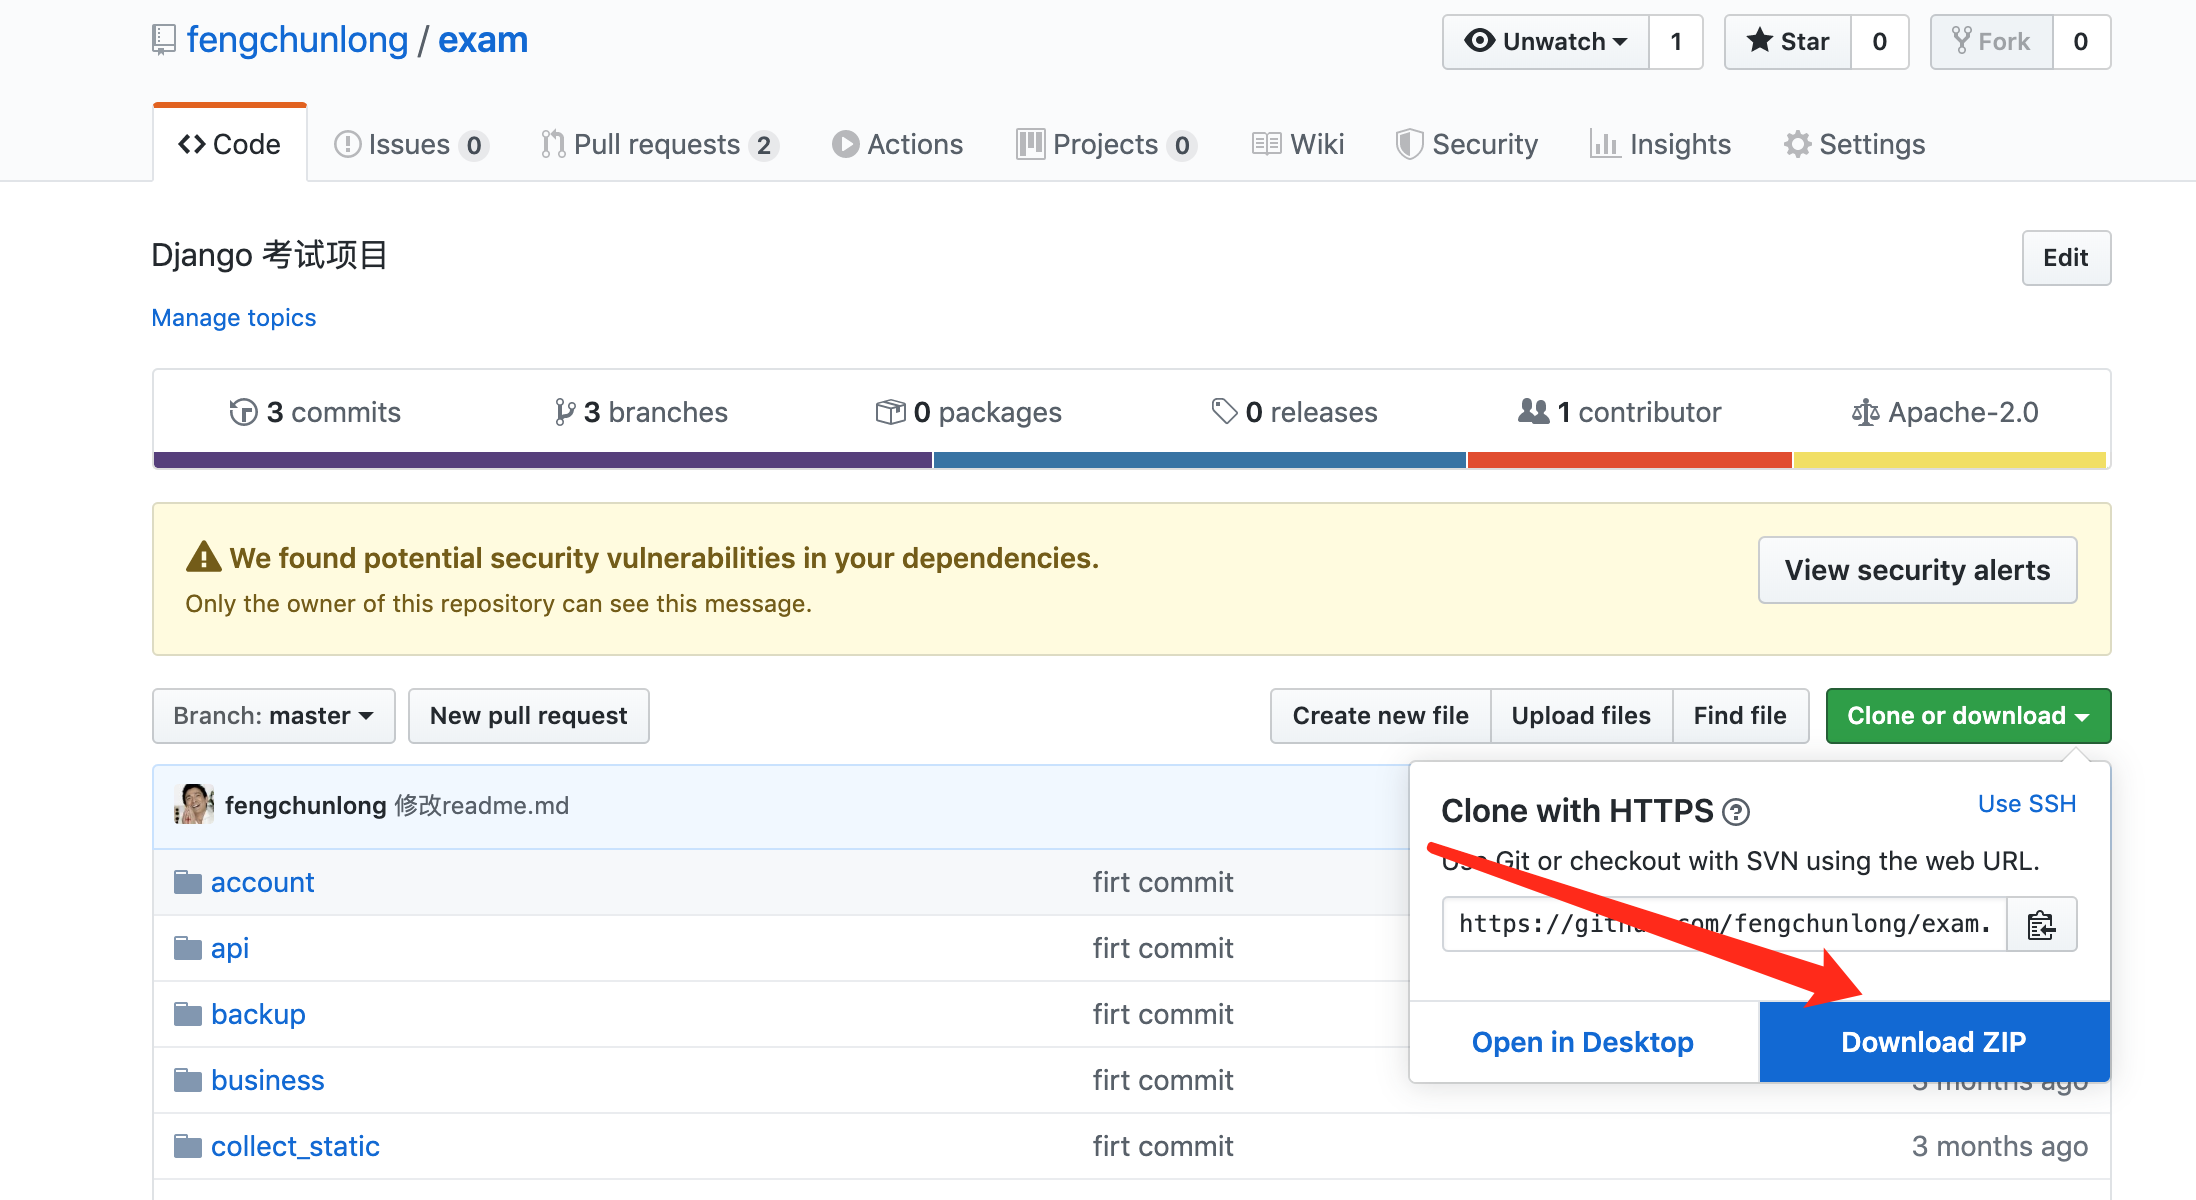Click the packages box icon

[x=890, y=412]
